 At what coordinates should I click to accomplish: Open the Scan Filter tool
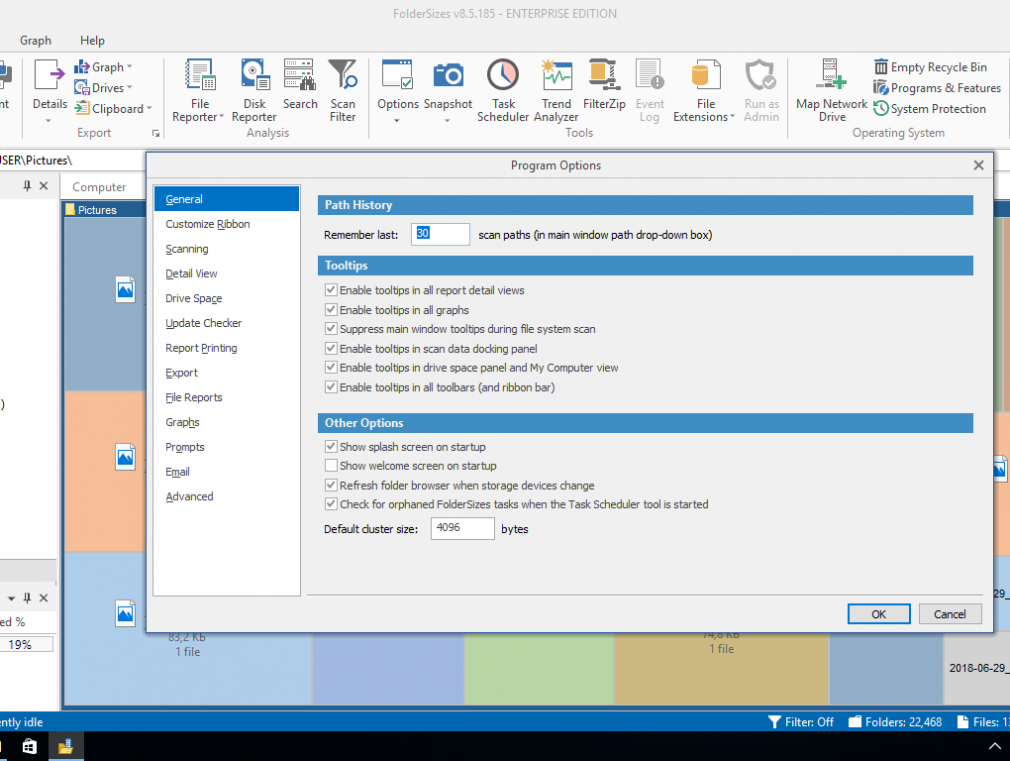pyautogui.click(x=343, y=91)
